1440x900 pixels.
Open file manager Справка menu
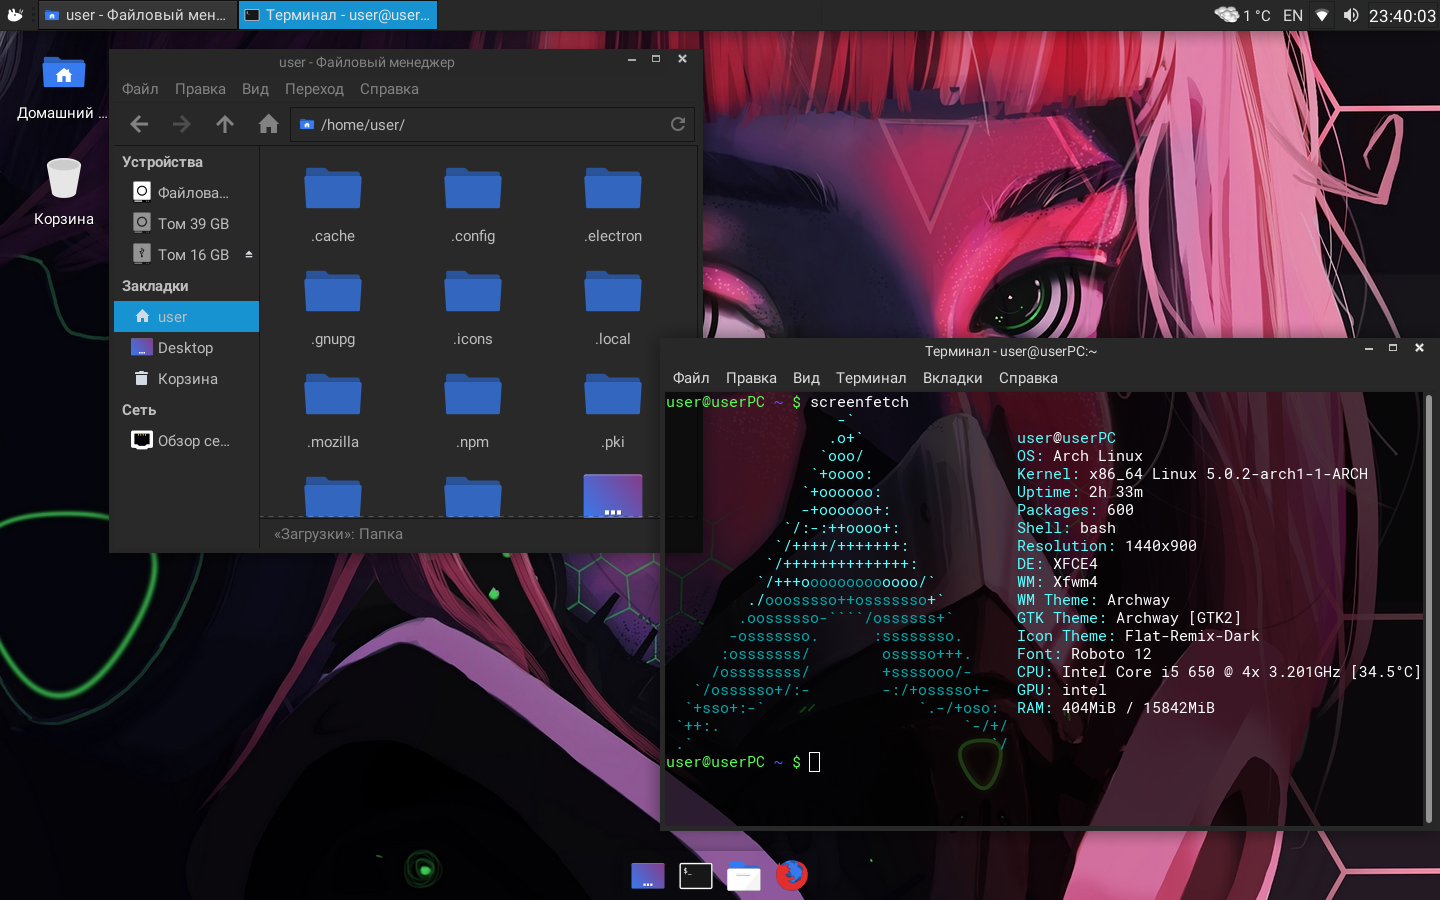point(389,89)
